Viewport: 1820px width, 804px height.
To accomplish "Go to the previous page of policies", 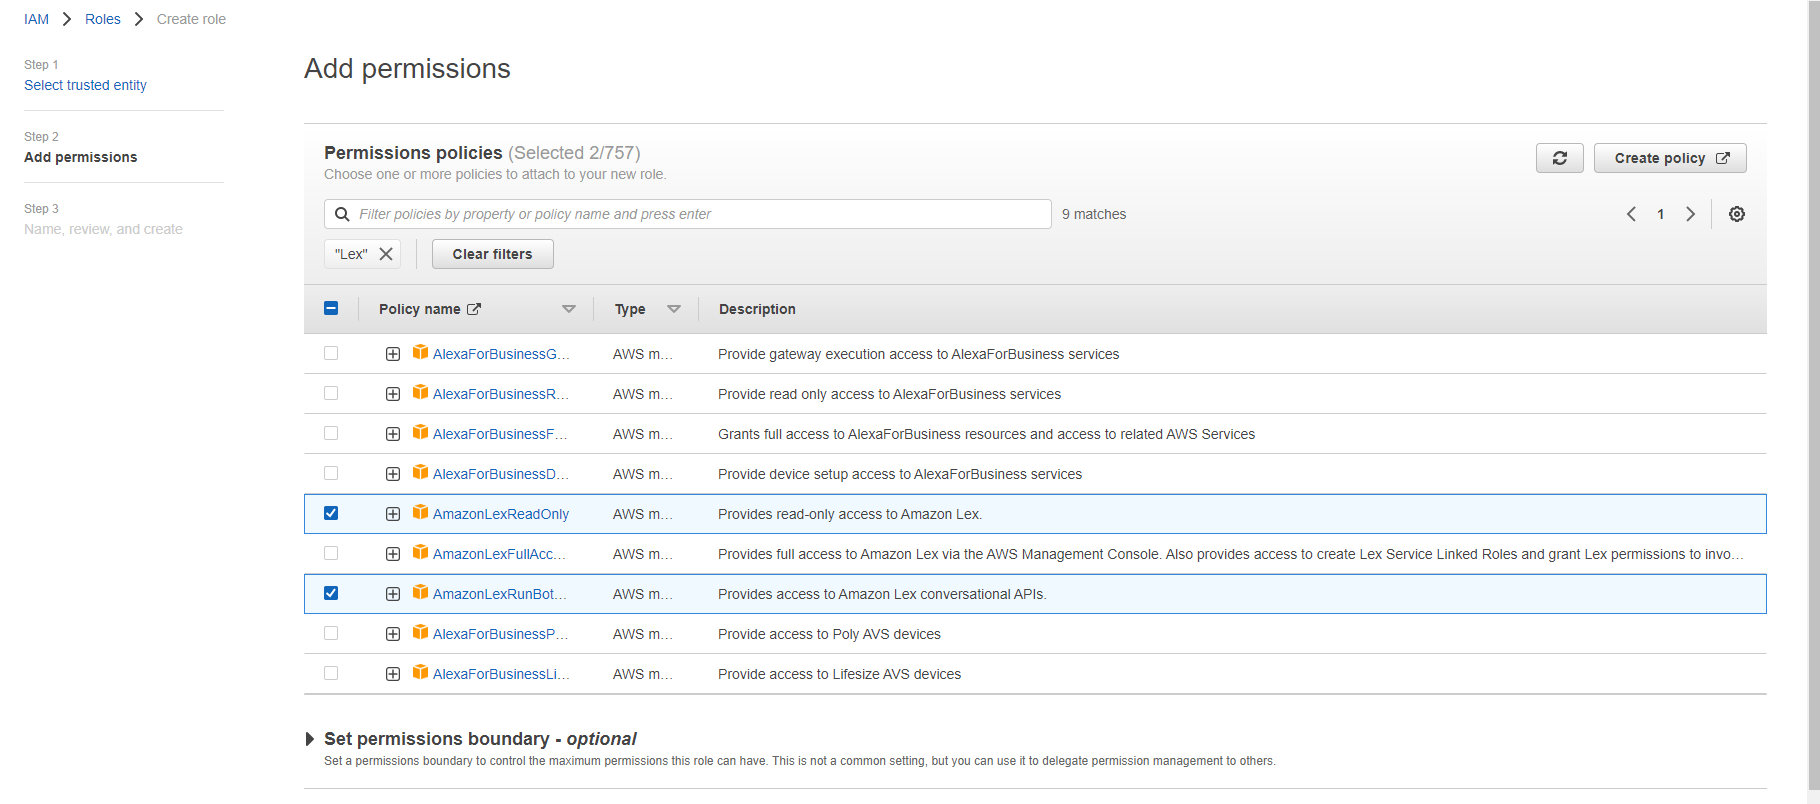I will tap(1631, 214).
